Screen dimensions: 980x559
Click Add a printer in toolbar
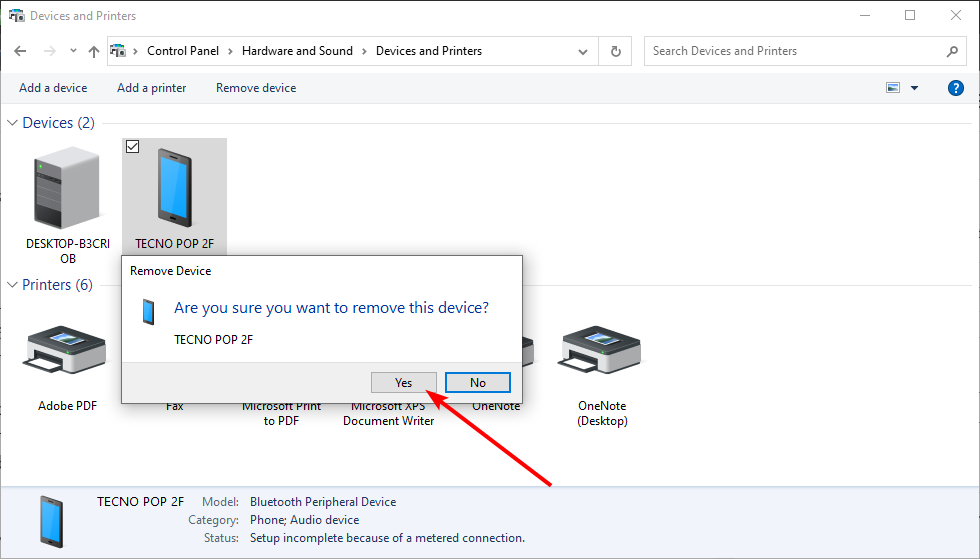(151, 88)
